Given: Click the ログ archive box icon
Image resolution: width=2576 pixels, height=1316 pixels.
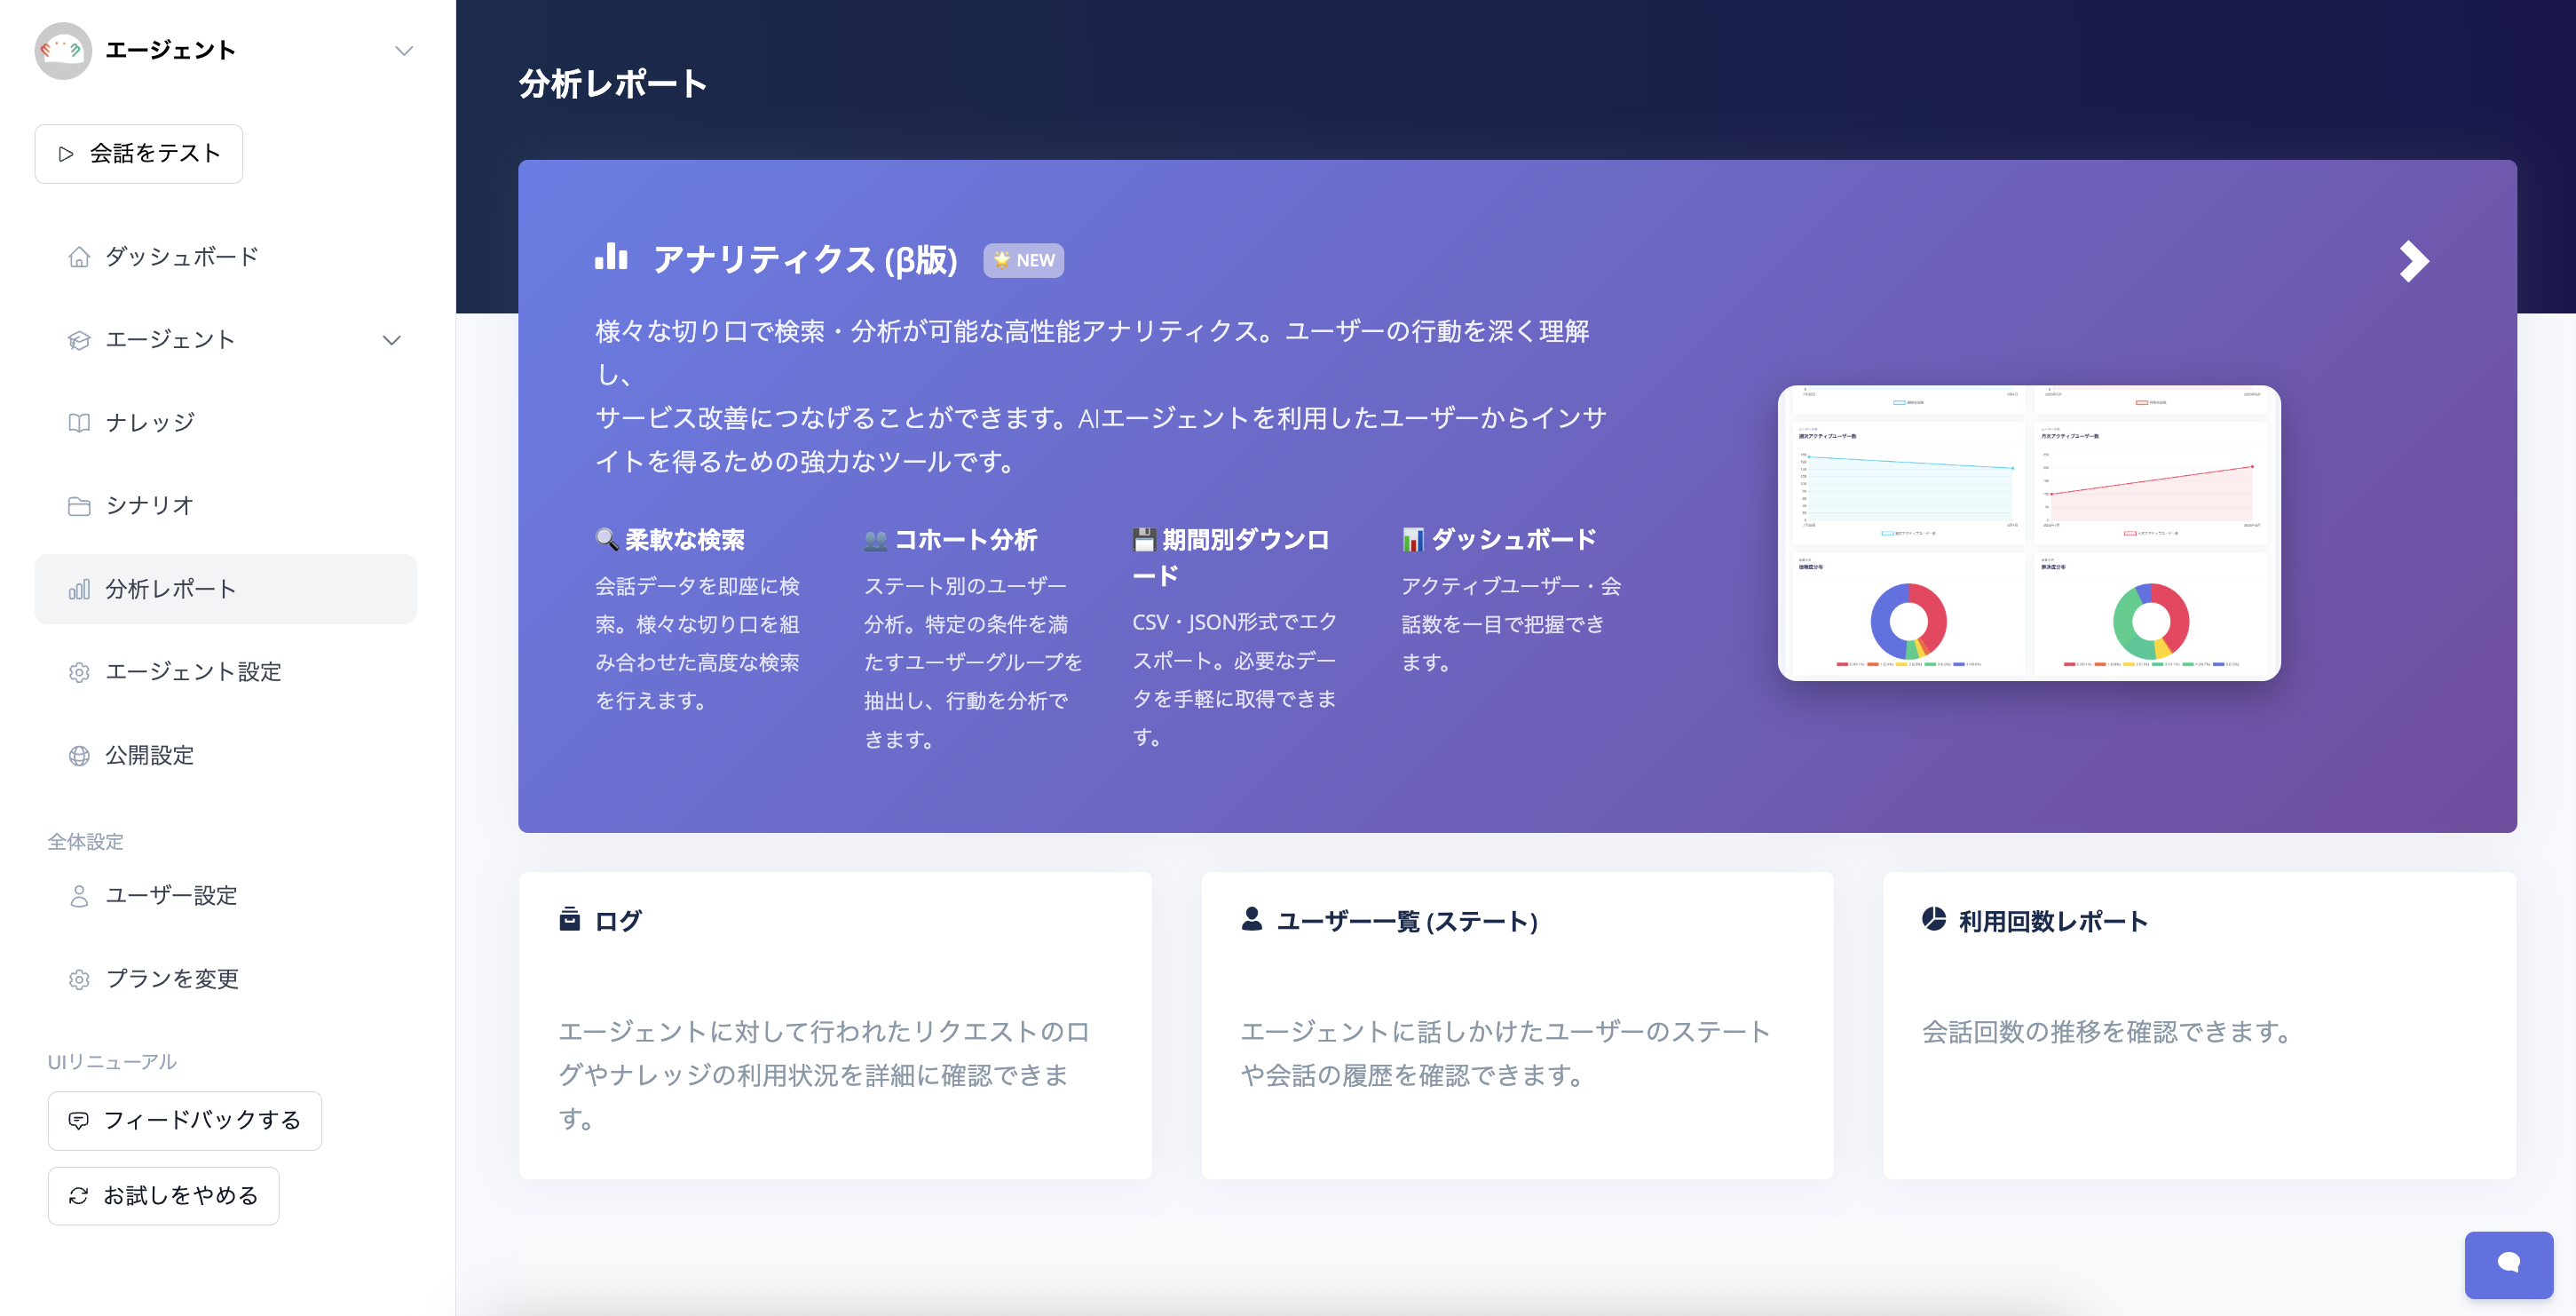Looking at the screenshot, I should pos(569,918).
